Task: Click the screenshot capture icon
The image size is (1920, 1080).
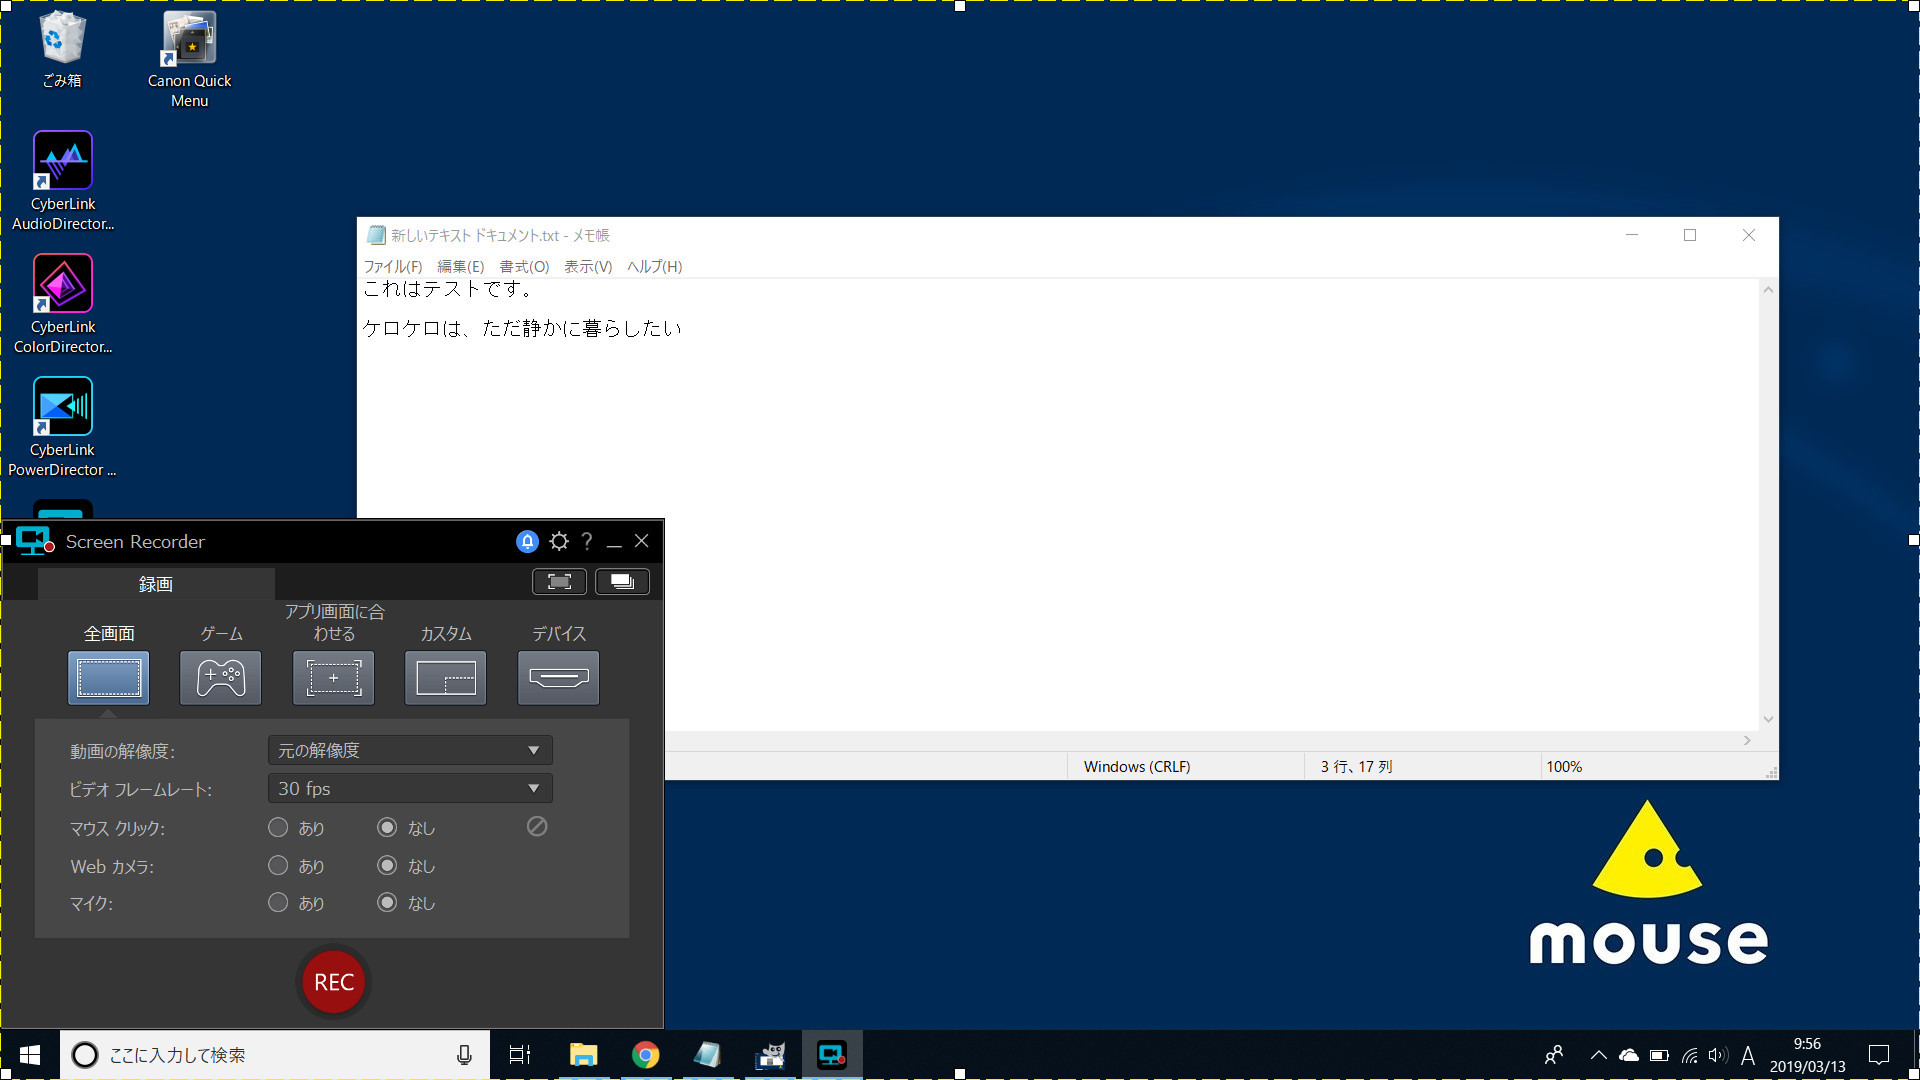Action: pos(560,582)
